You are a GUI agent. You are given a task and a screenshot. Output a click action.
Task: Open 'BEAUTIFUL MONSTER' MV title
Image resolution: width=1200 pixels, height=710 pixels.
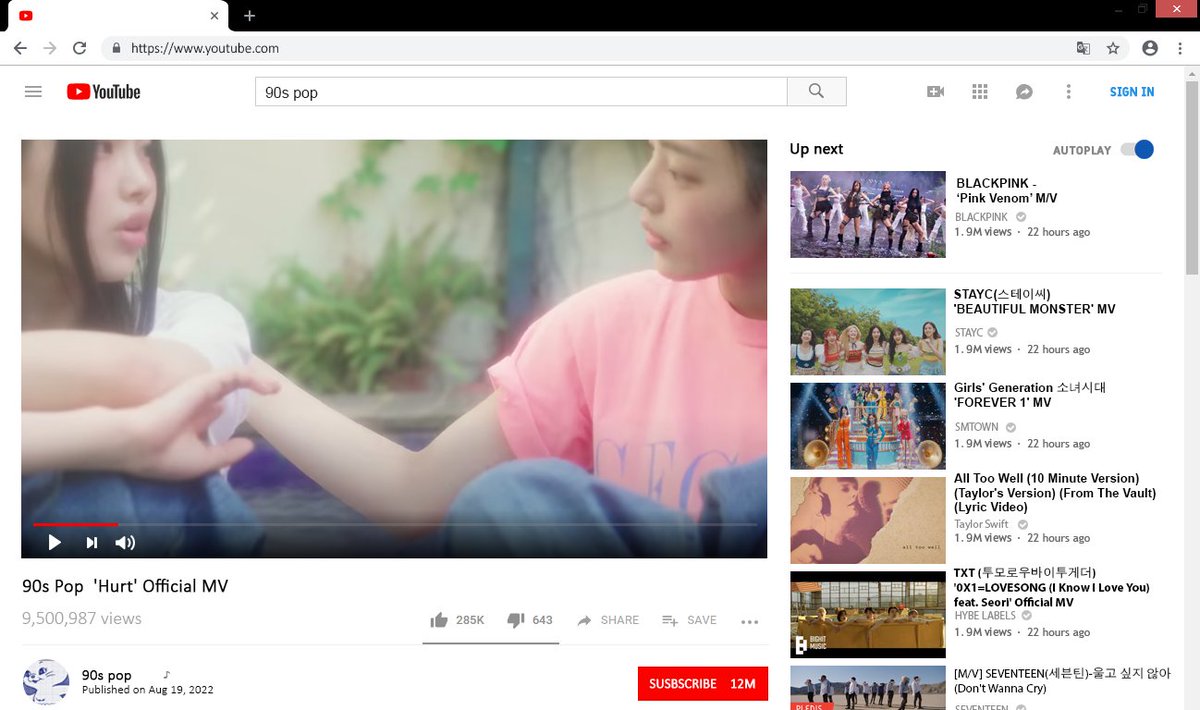(1035, 302)
